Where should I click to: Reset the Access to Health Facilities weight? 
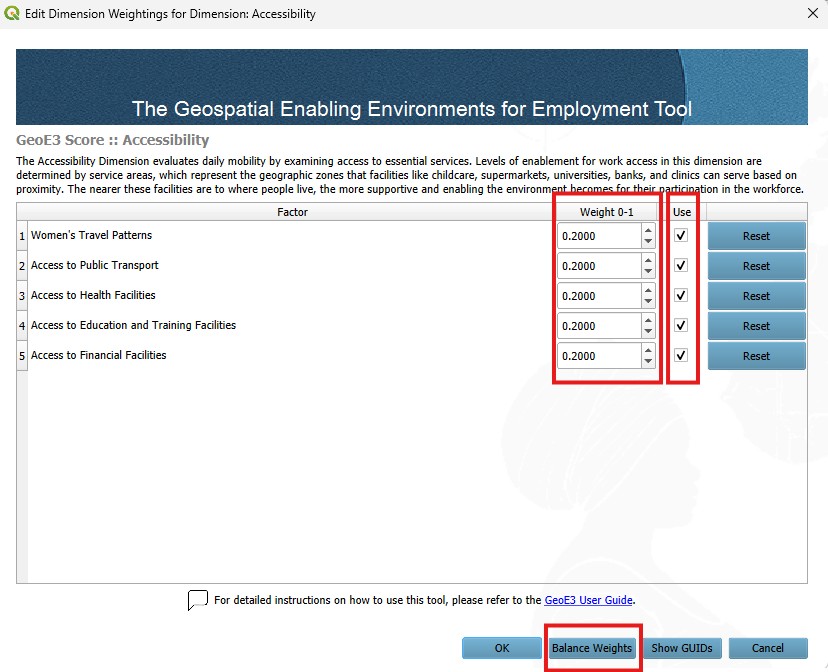pyautogui.click(x=756, y=296)
